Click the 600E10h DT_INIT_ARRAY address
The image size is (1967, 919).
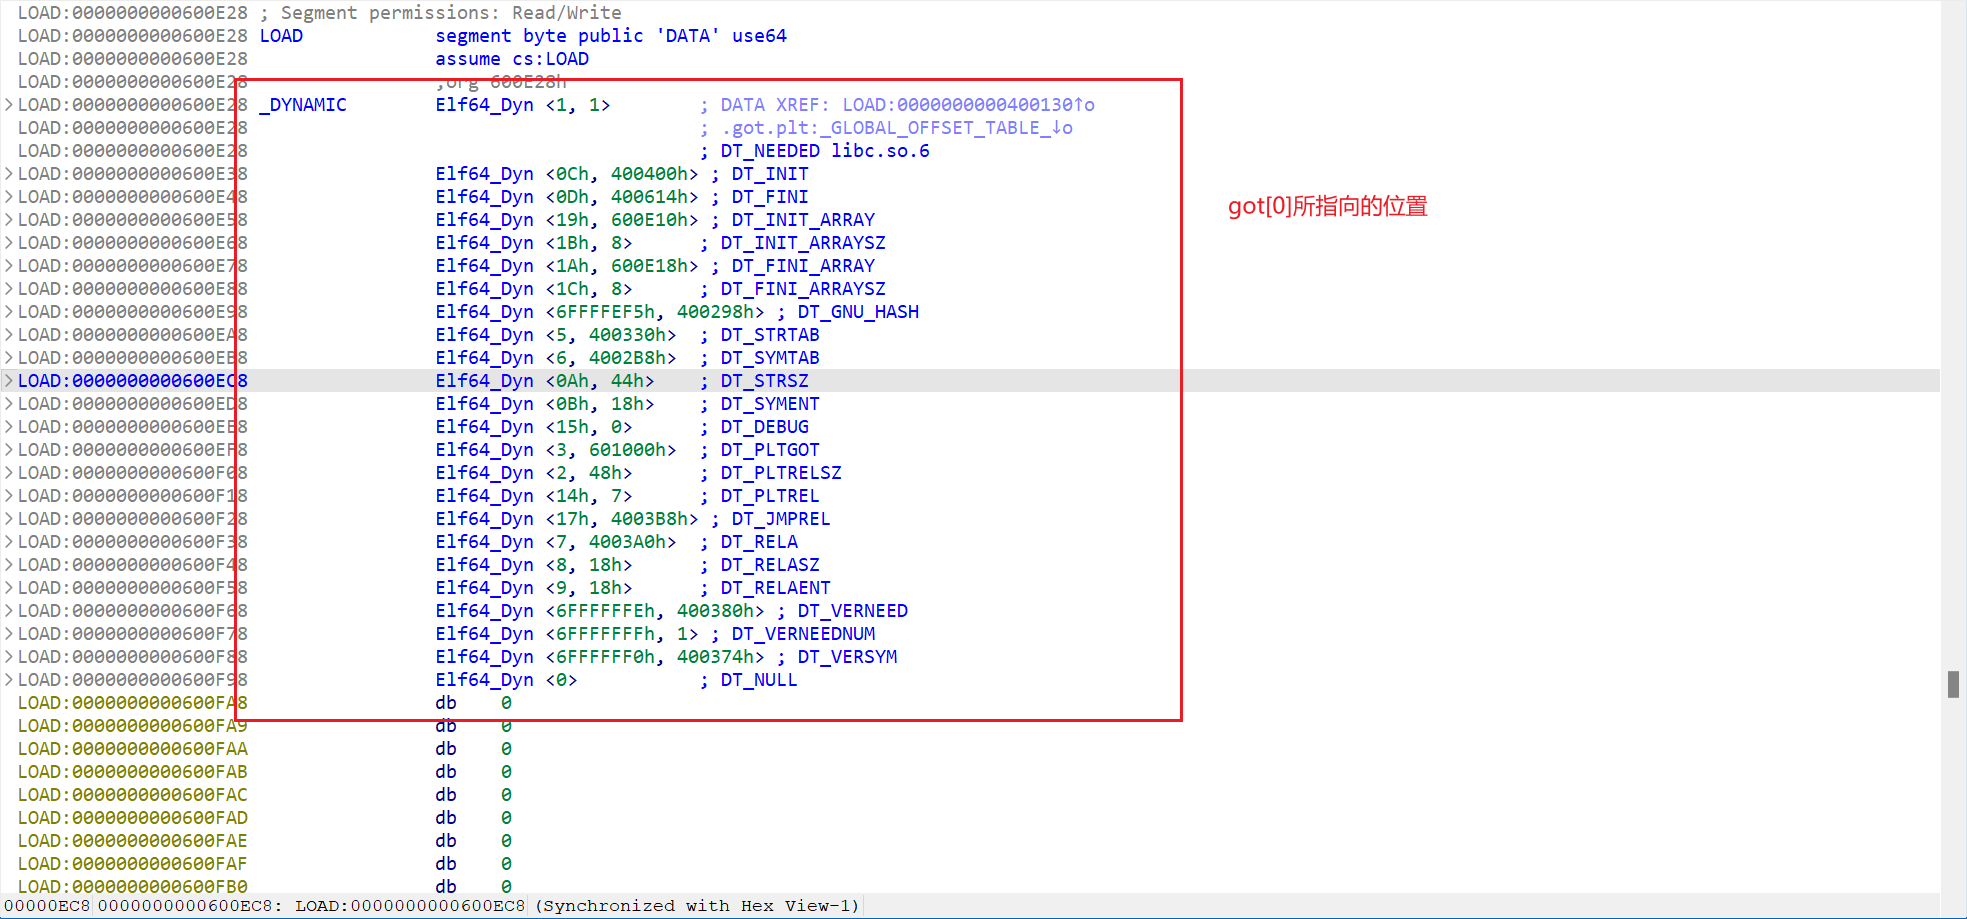click(653, 220)
